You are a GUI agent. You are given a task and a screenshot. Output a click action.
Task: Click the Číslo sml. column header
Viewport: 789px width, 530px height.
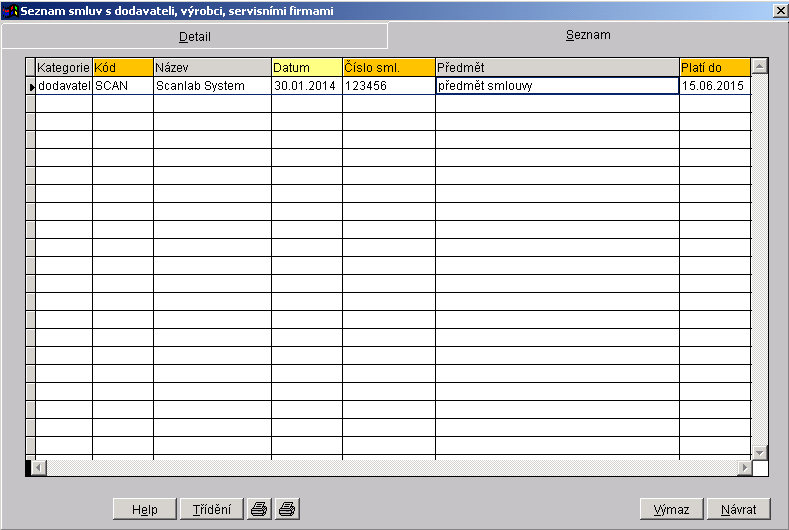pyautogui.click(x=388, y=67)
